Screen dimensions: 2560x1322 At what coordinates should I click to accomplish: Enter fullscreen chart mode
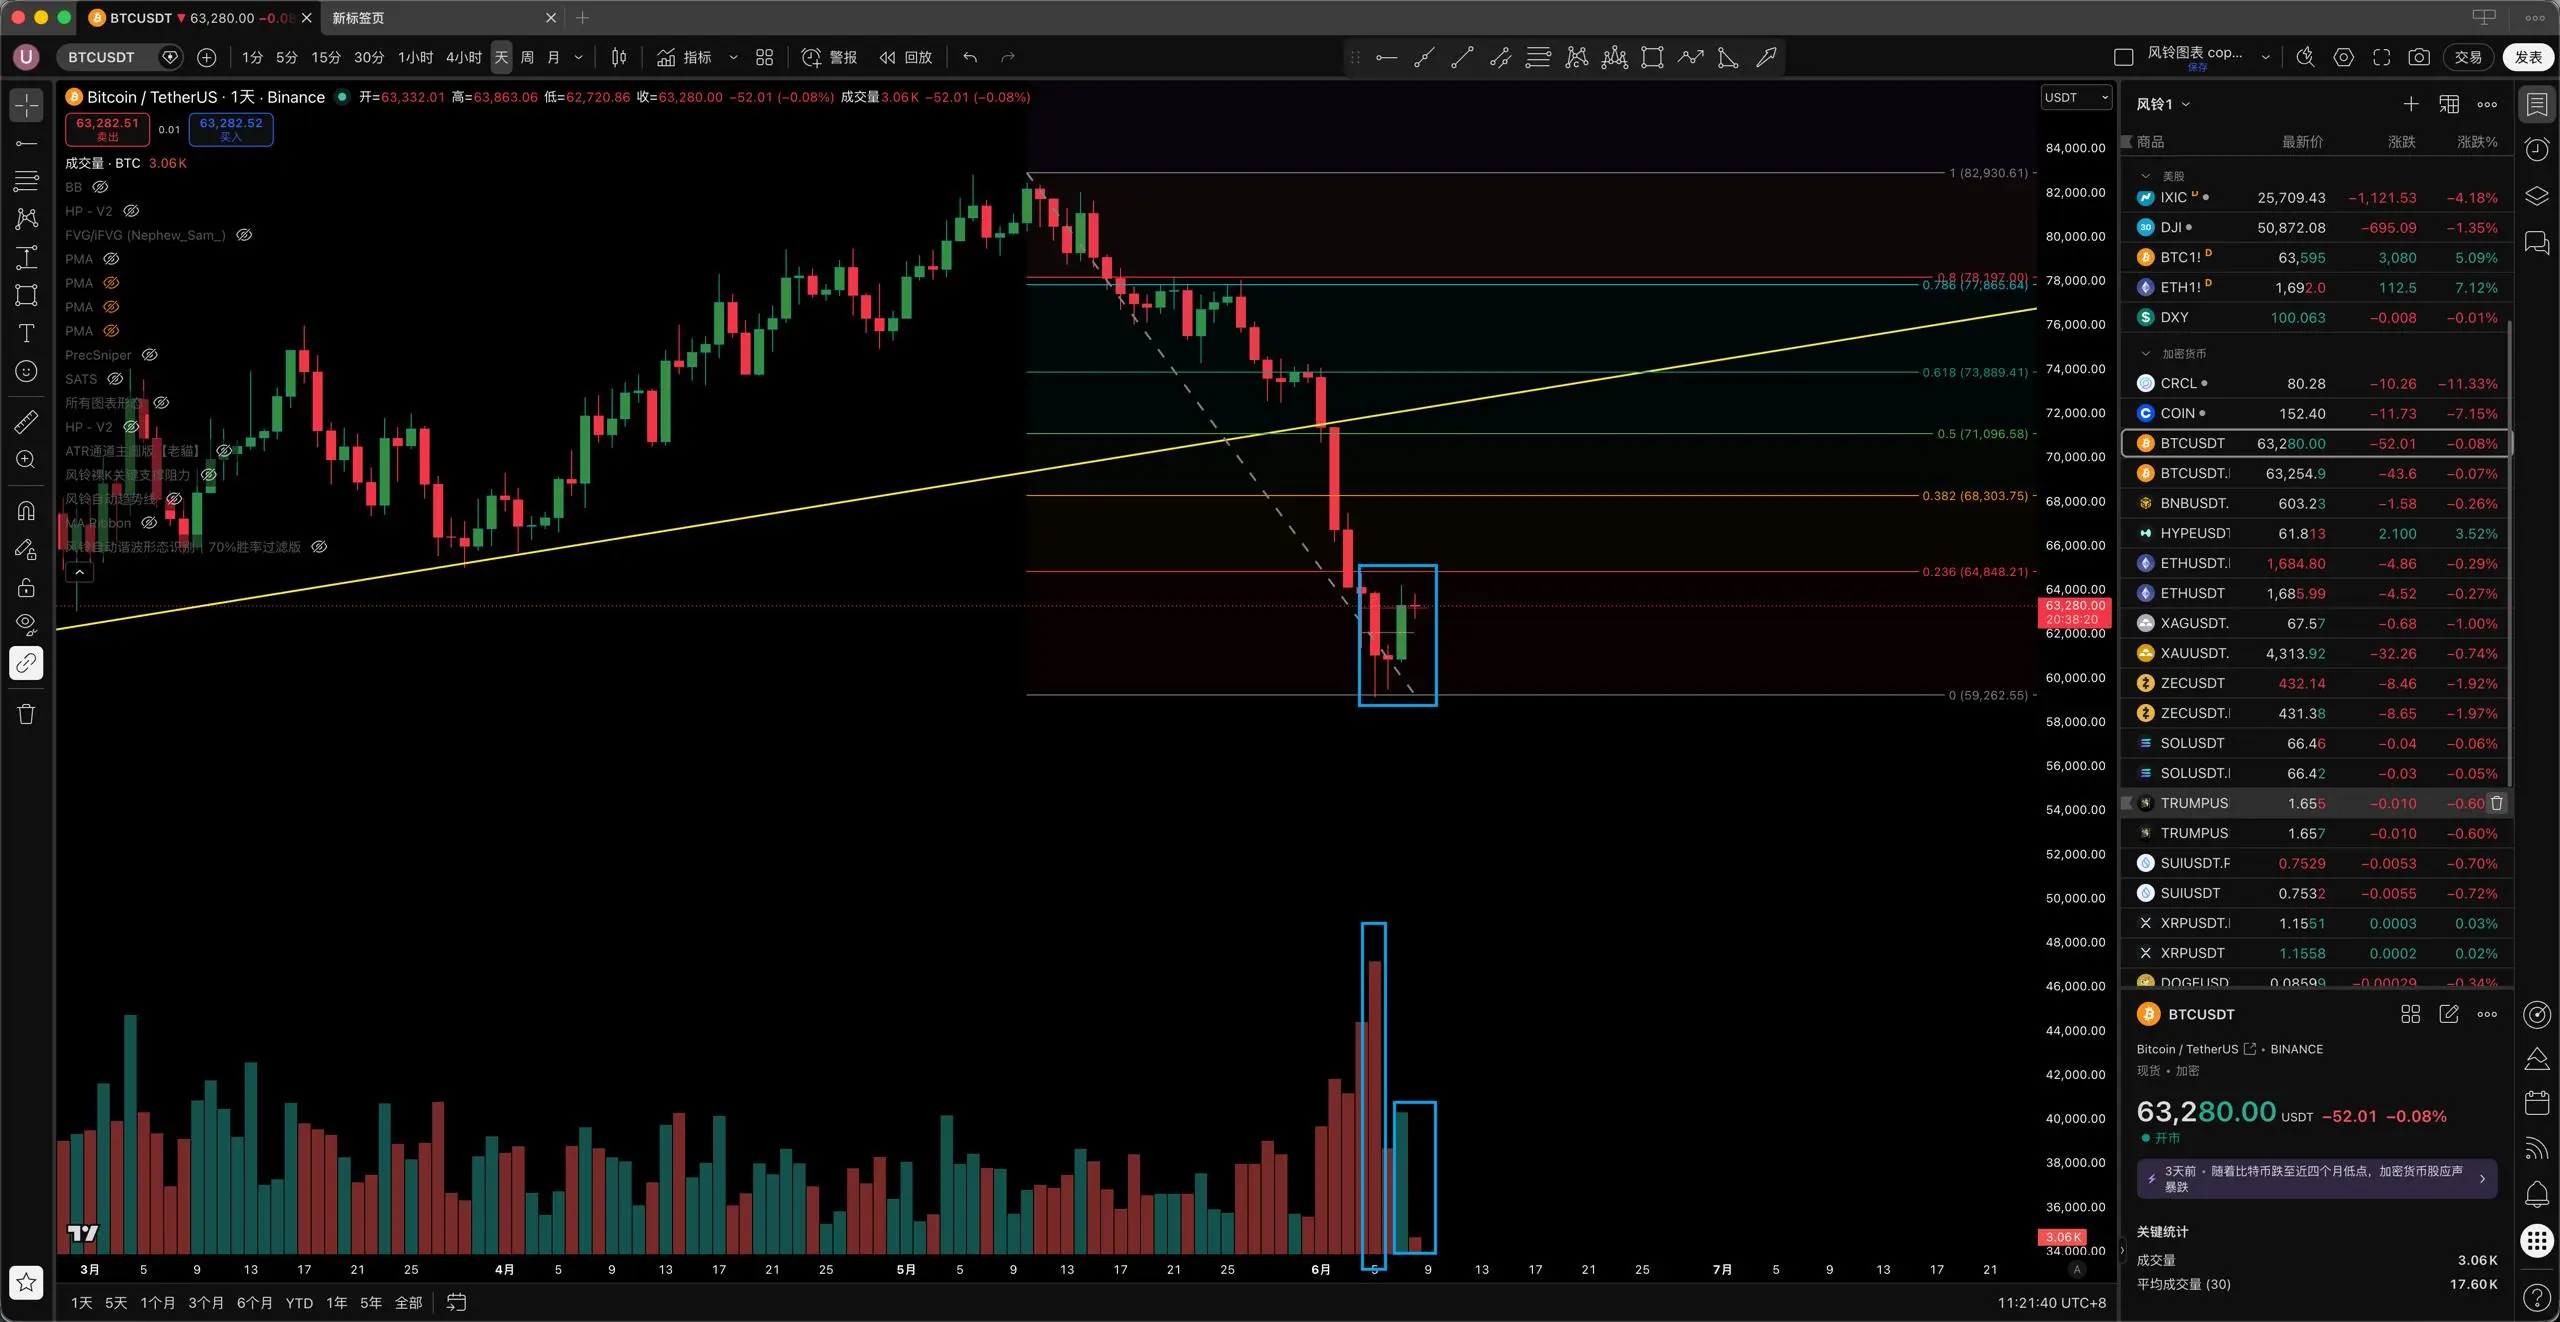(2381, 57)
